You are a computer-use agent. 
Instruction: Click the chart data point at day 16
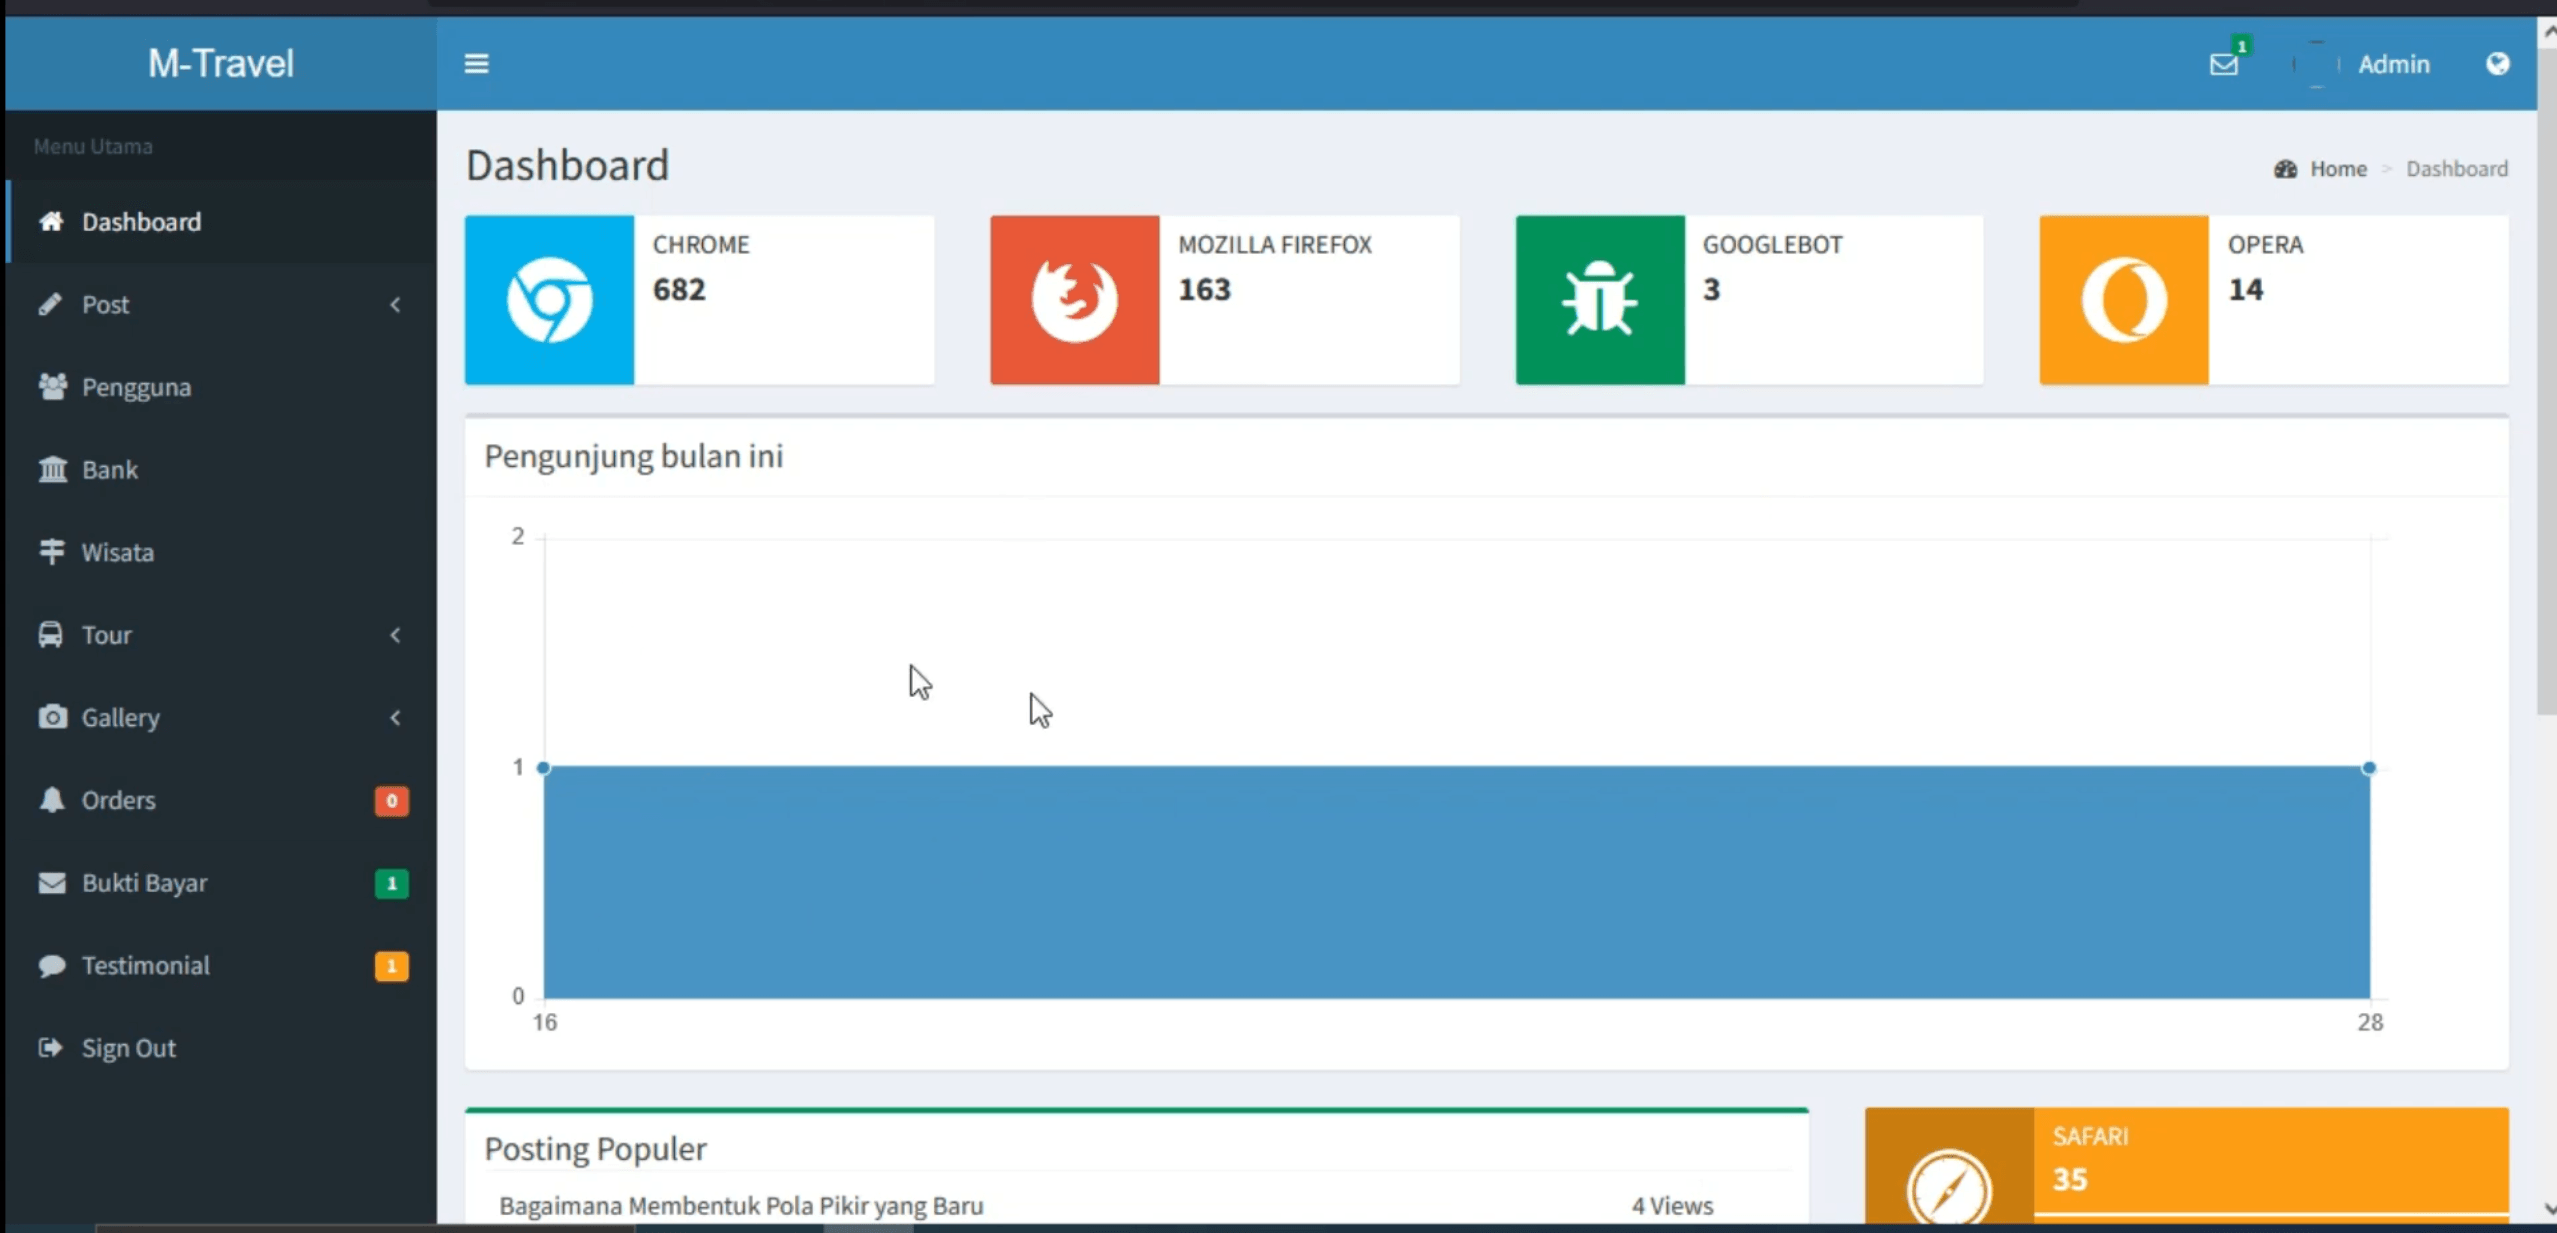(543, 768)
